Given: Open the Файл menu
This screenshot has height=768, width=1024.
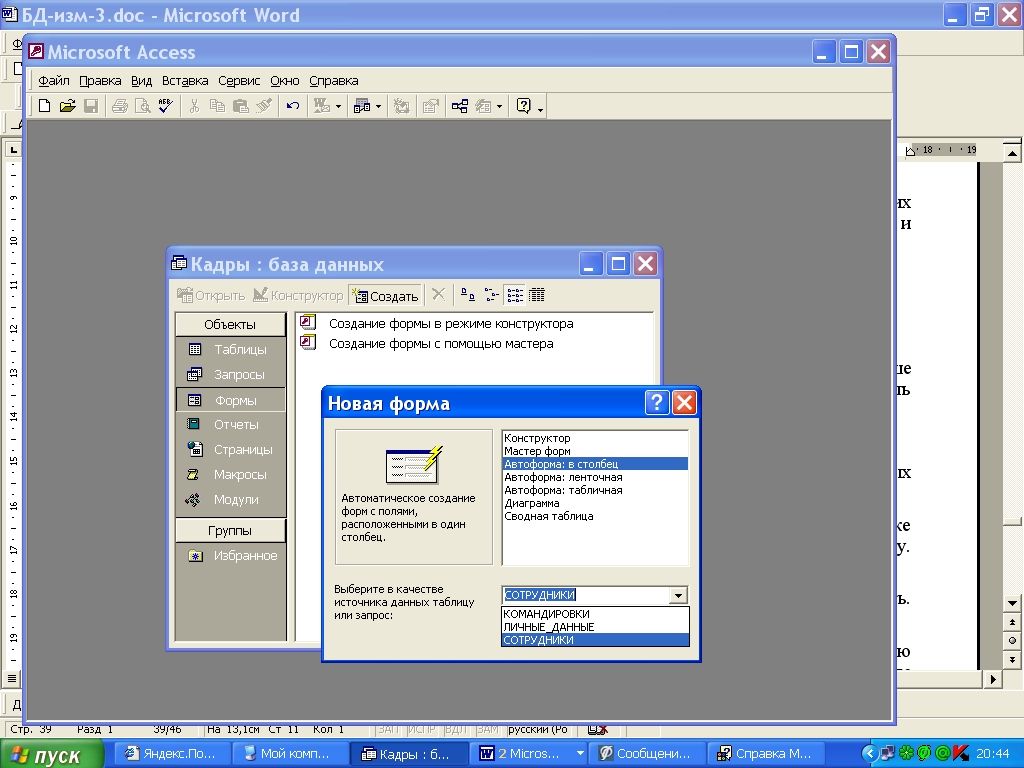Looking at the screenshot, I should (54, 80).
